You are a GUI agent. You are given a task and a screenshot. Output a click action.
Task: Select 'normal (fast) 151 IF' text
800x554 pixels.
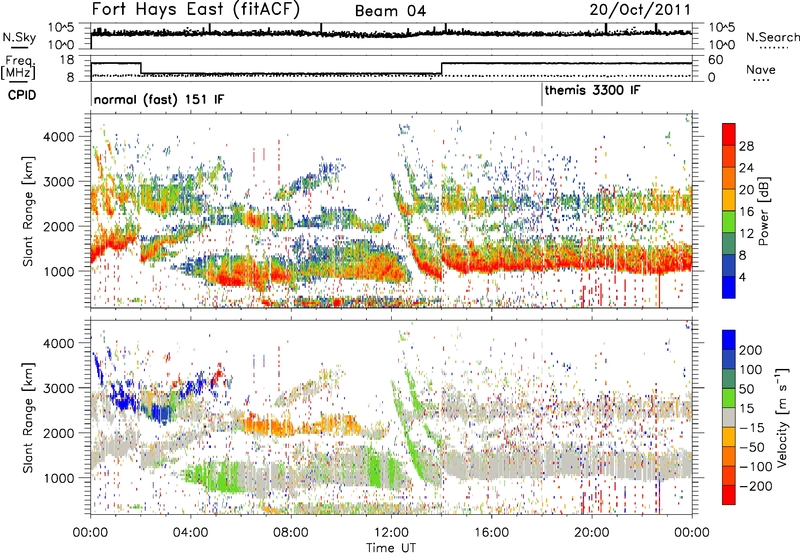coord(159,99)
